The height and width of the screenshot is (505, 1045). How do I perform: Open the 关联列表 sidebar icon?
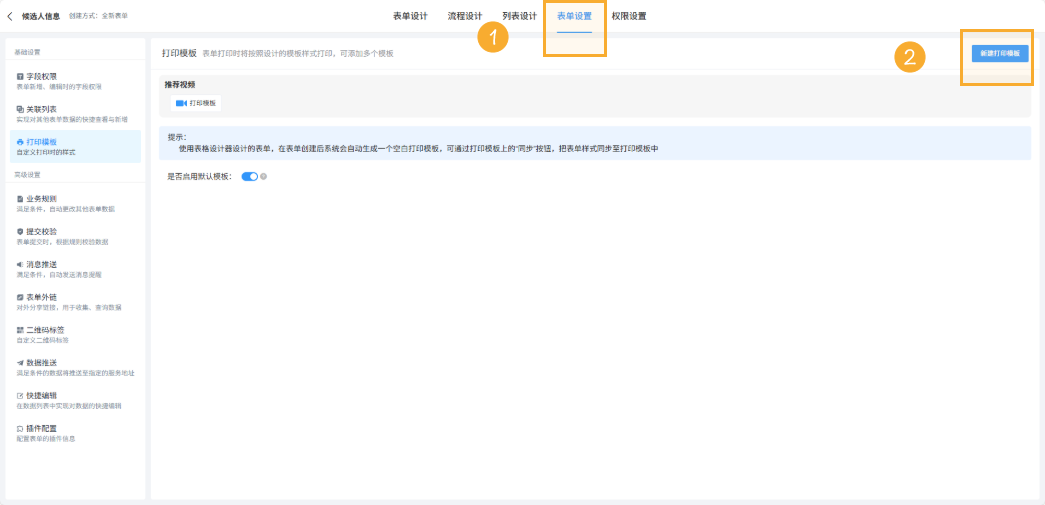(20, 109)
